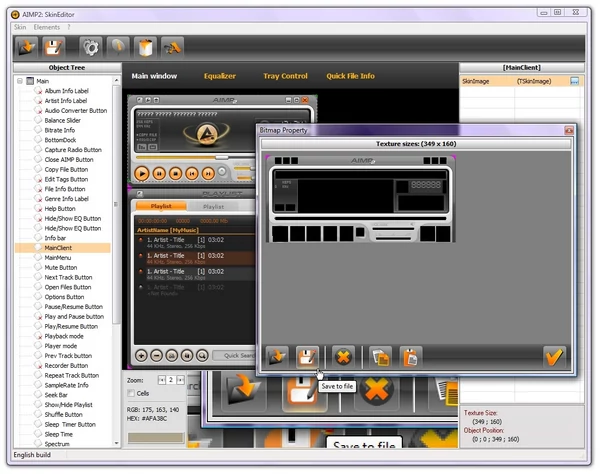This screenshot has width=600, height=474.
Task: Click the picked color swatch below HEX value
Action: 156,438
